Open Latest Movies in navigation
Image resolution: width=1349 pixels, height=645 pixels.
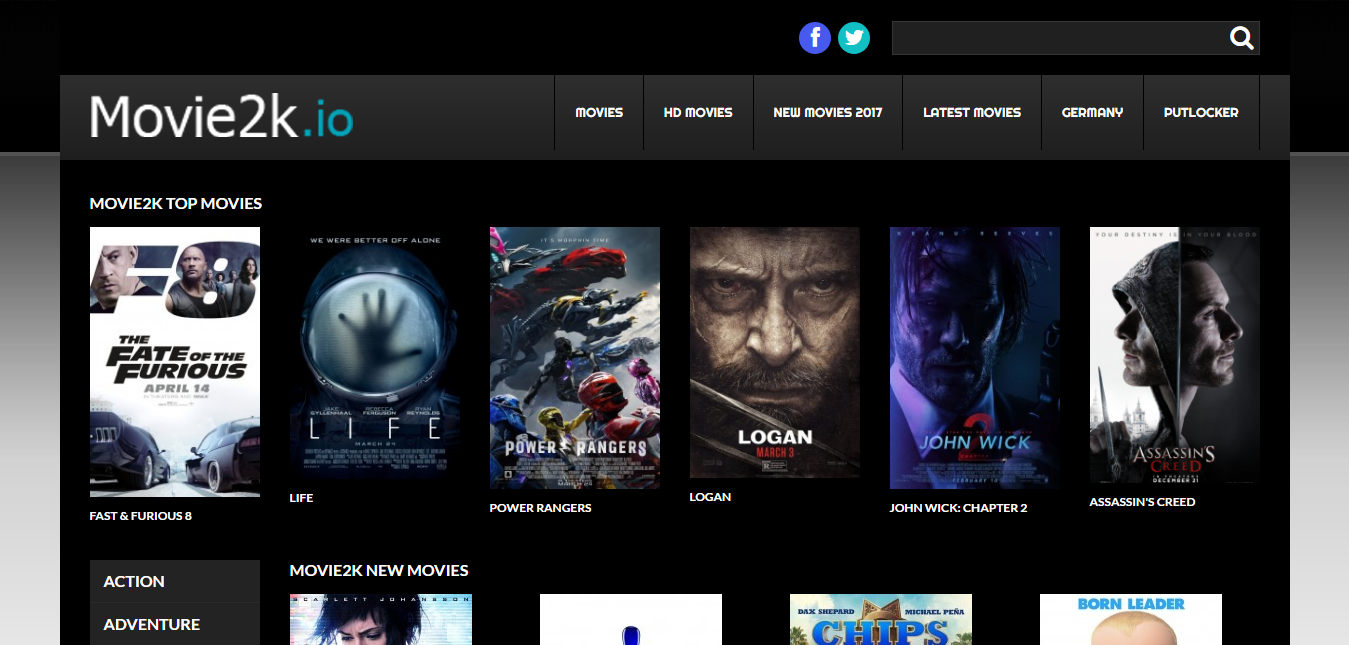972,112
